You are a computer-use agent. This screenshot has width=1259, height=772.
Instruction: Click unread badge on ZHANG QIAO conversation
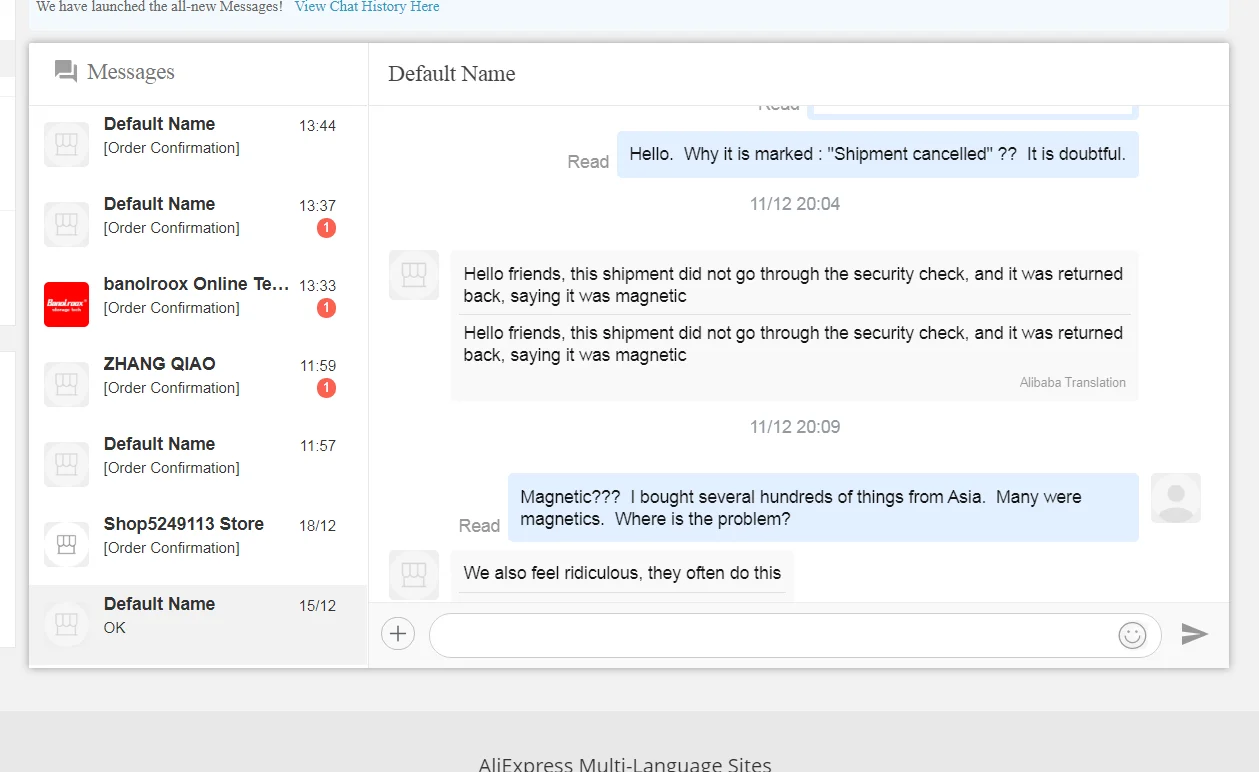click(x=326, y=388)
